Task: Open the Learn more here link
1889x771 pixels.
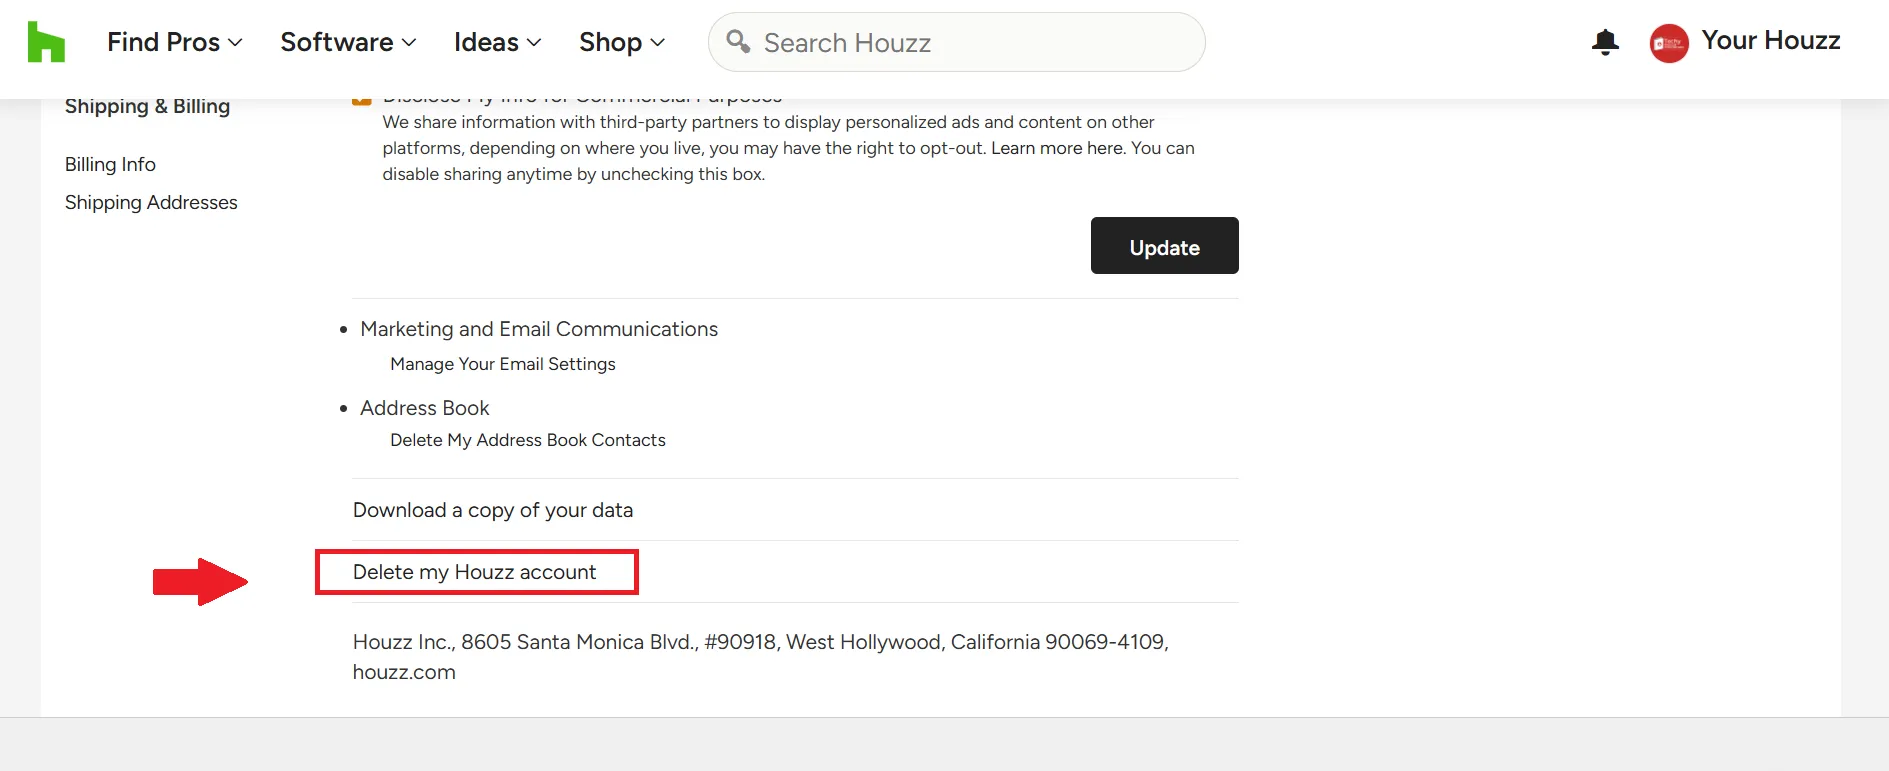Action: (x=1055, y=148)
